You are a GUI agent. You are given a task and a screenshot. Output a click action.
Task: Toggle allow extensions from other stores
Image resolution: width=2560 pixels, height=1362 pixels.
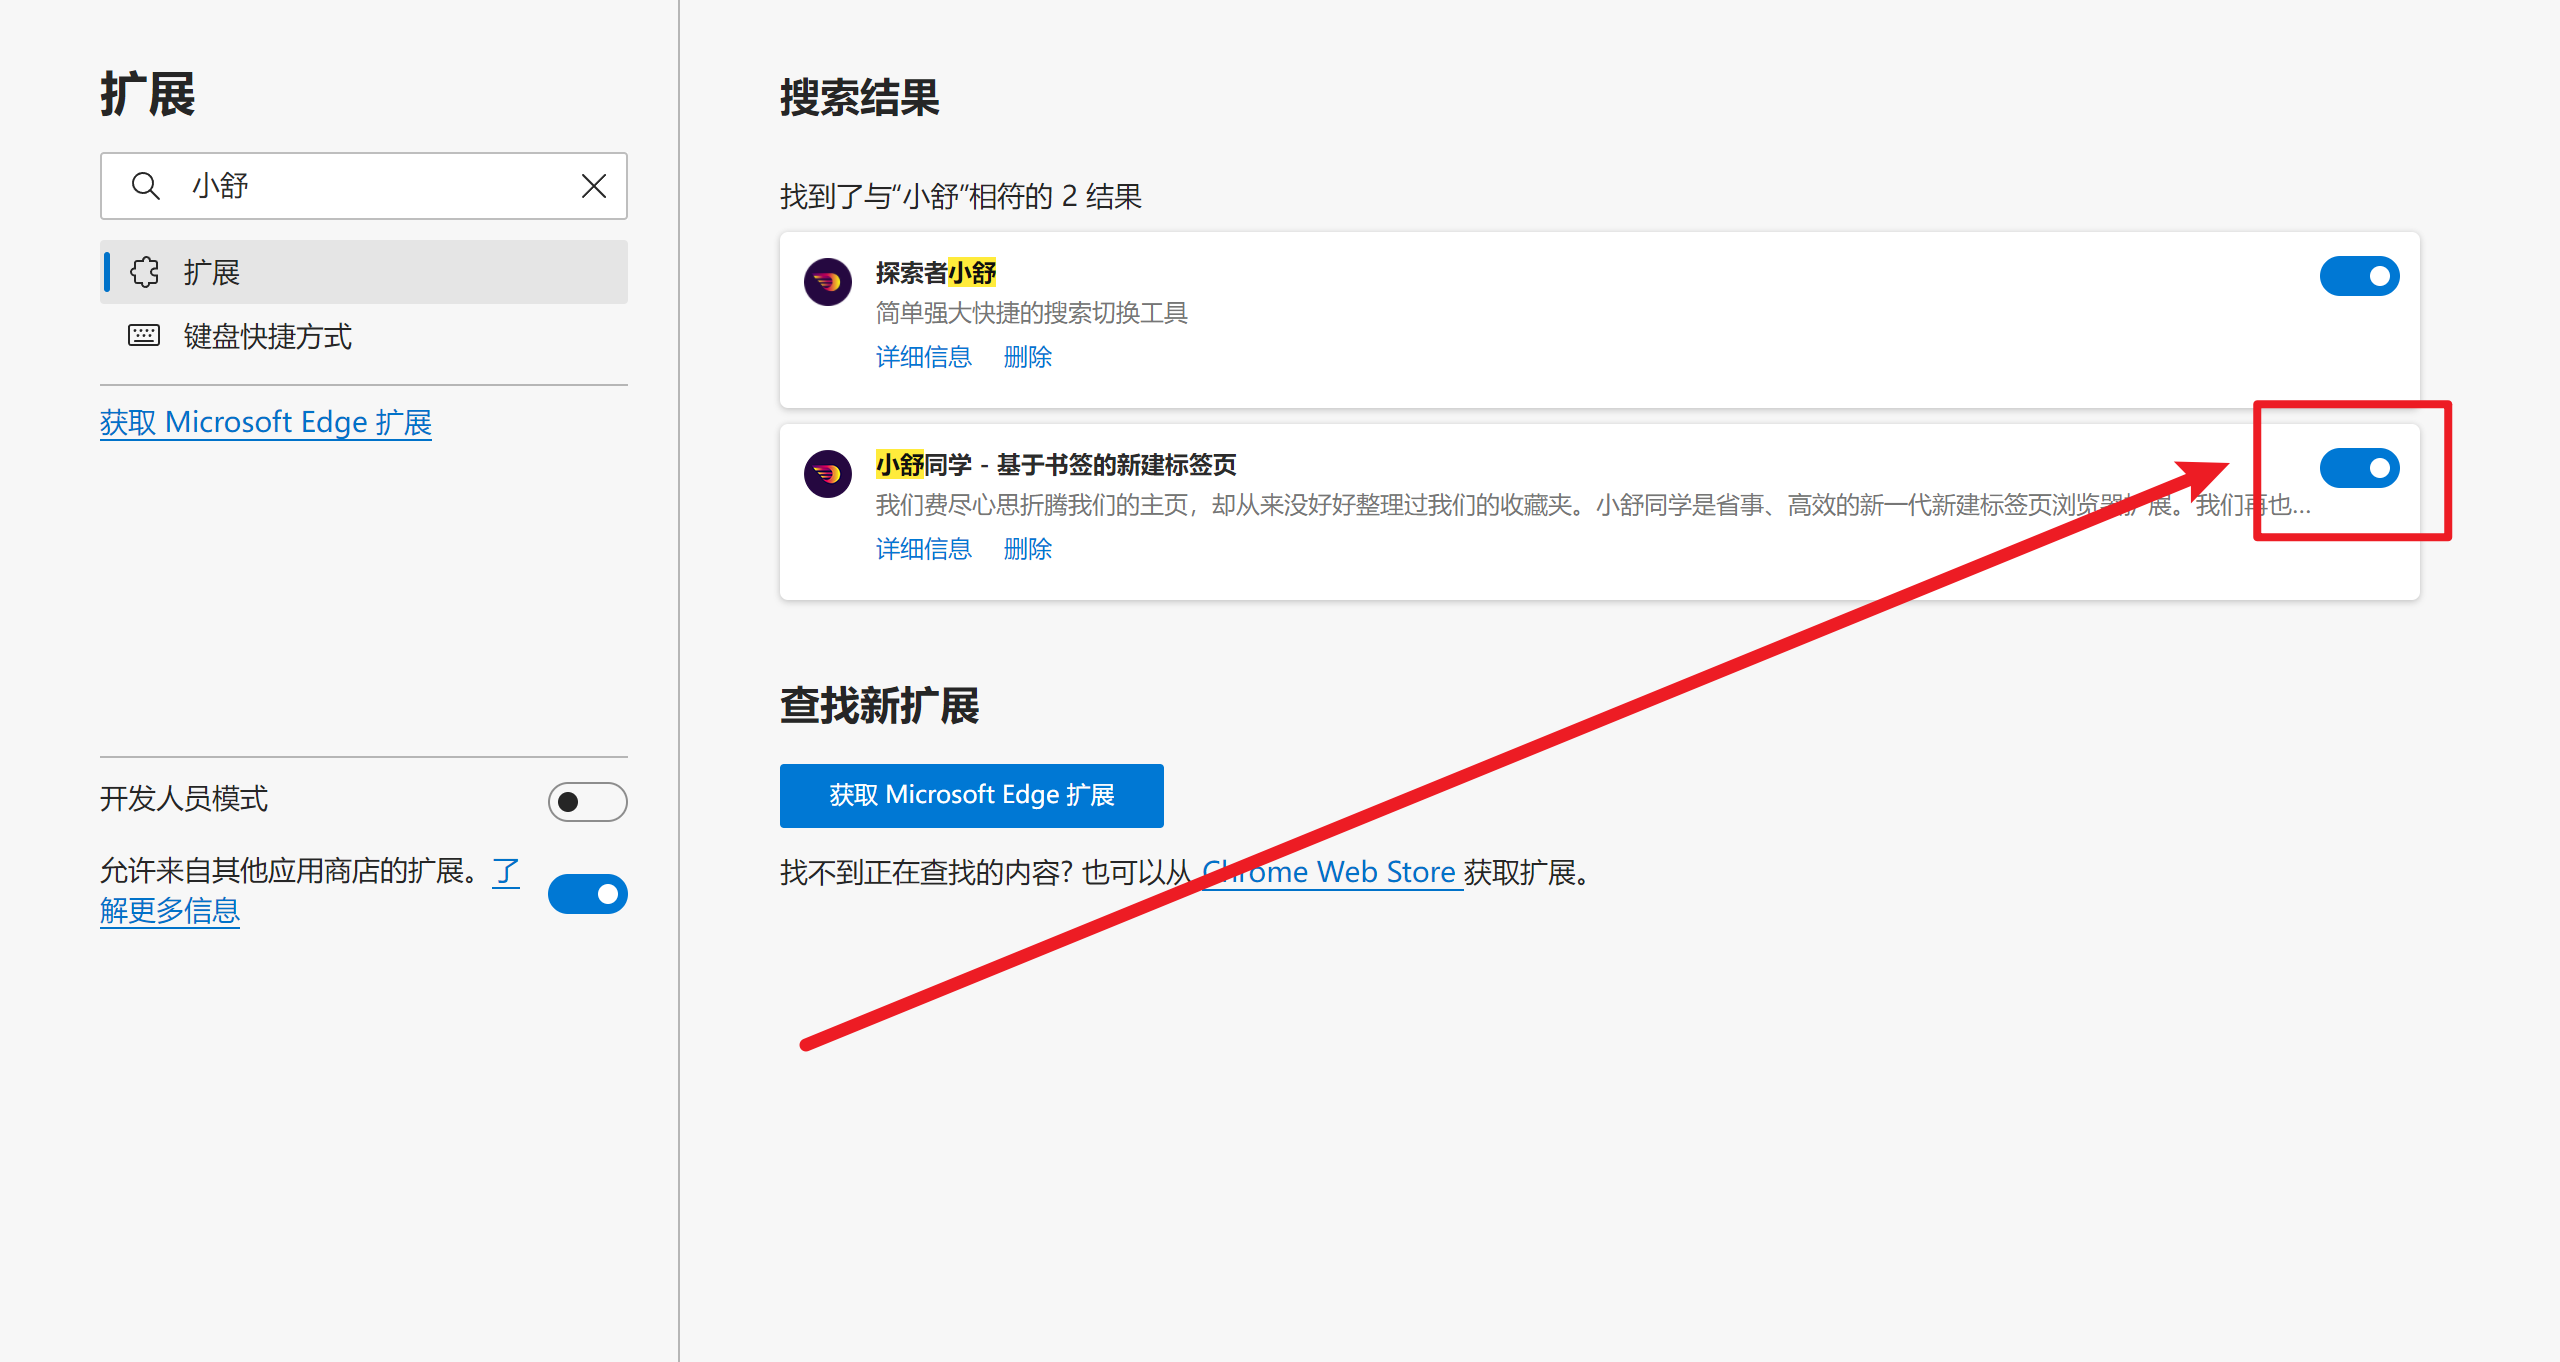(x=587, y=894)
